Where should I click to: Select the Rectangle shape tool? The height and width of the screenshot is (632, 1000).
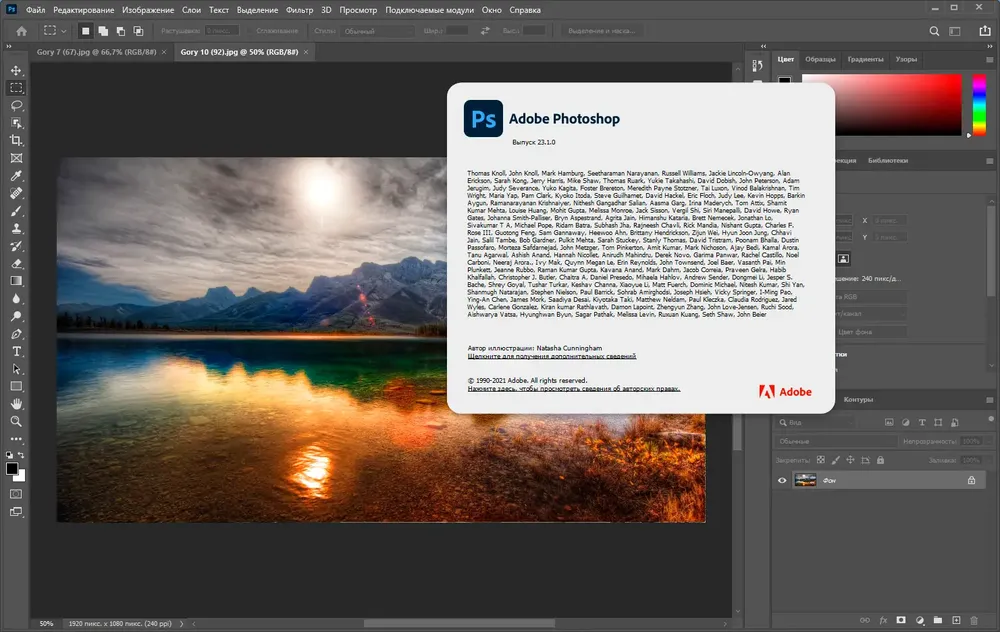(16, 386)
